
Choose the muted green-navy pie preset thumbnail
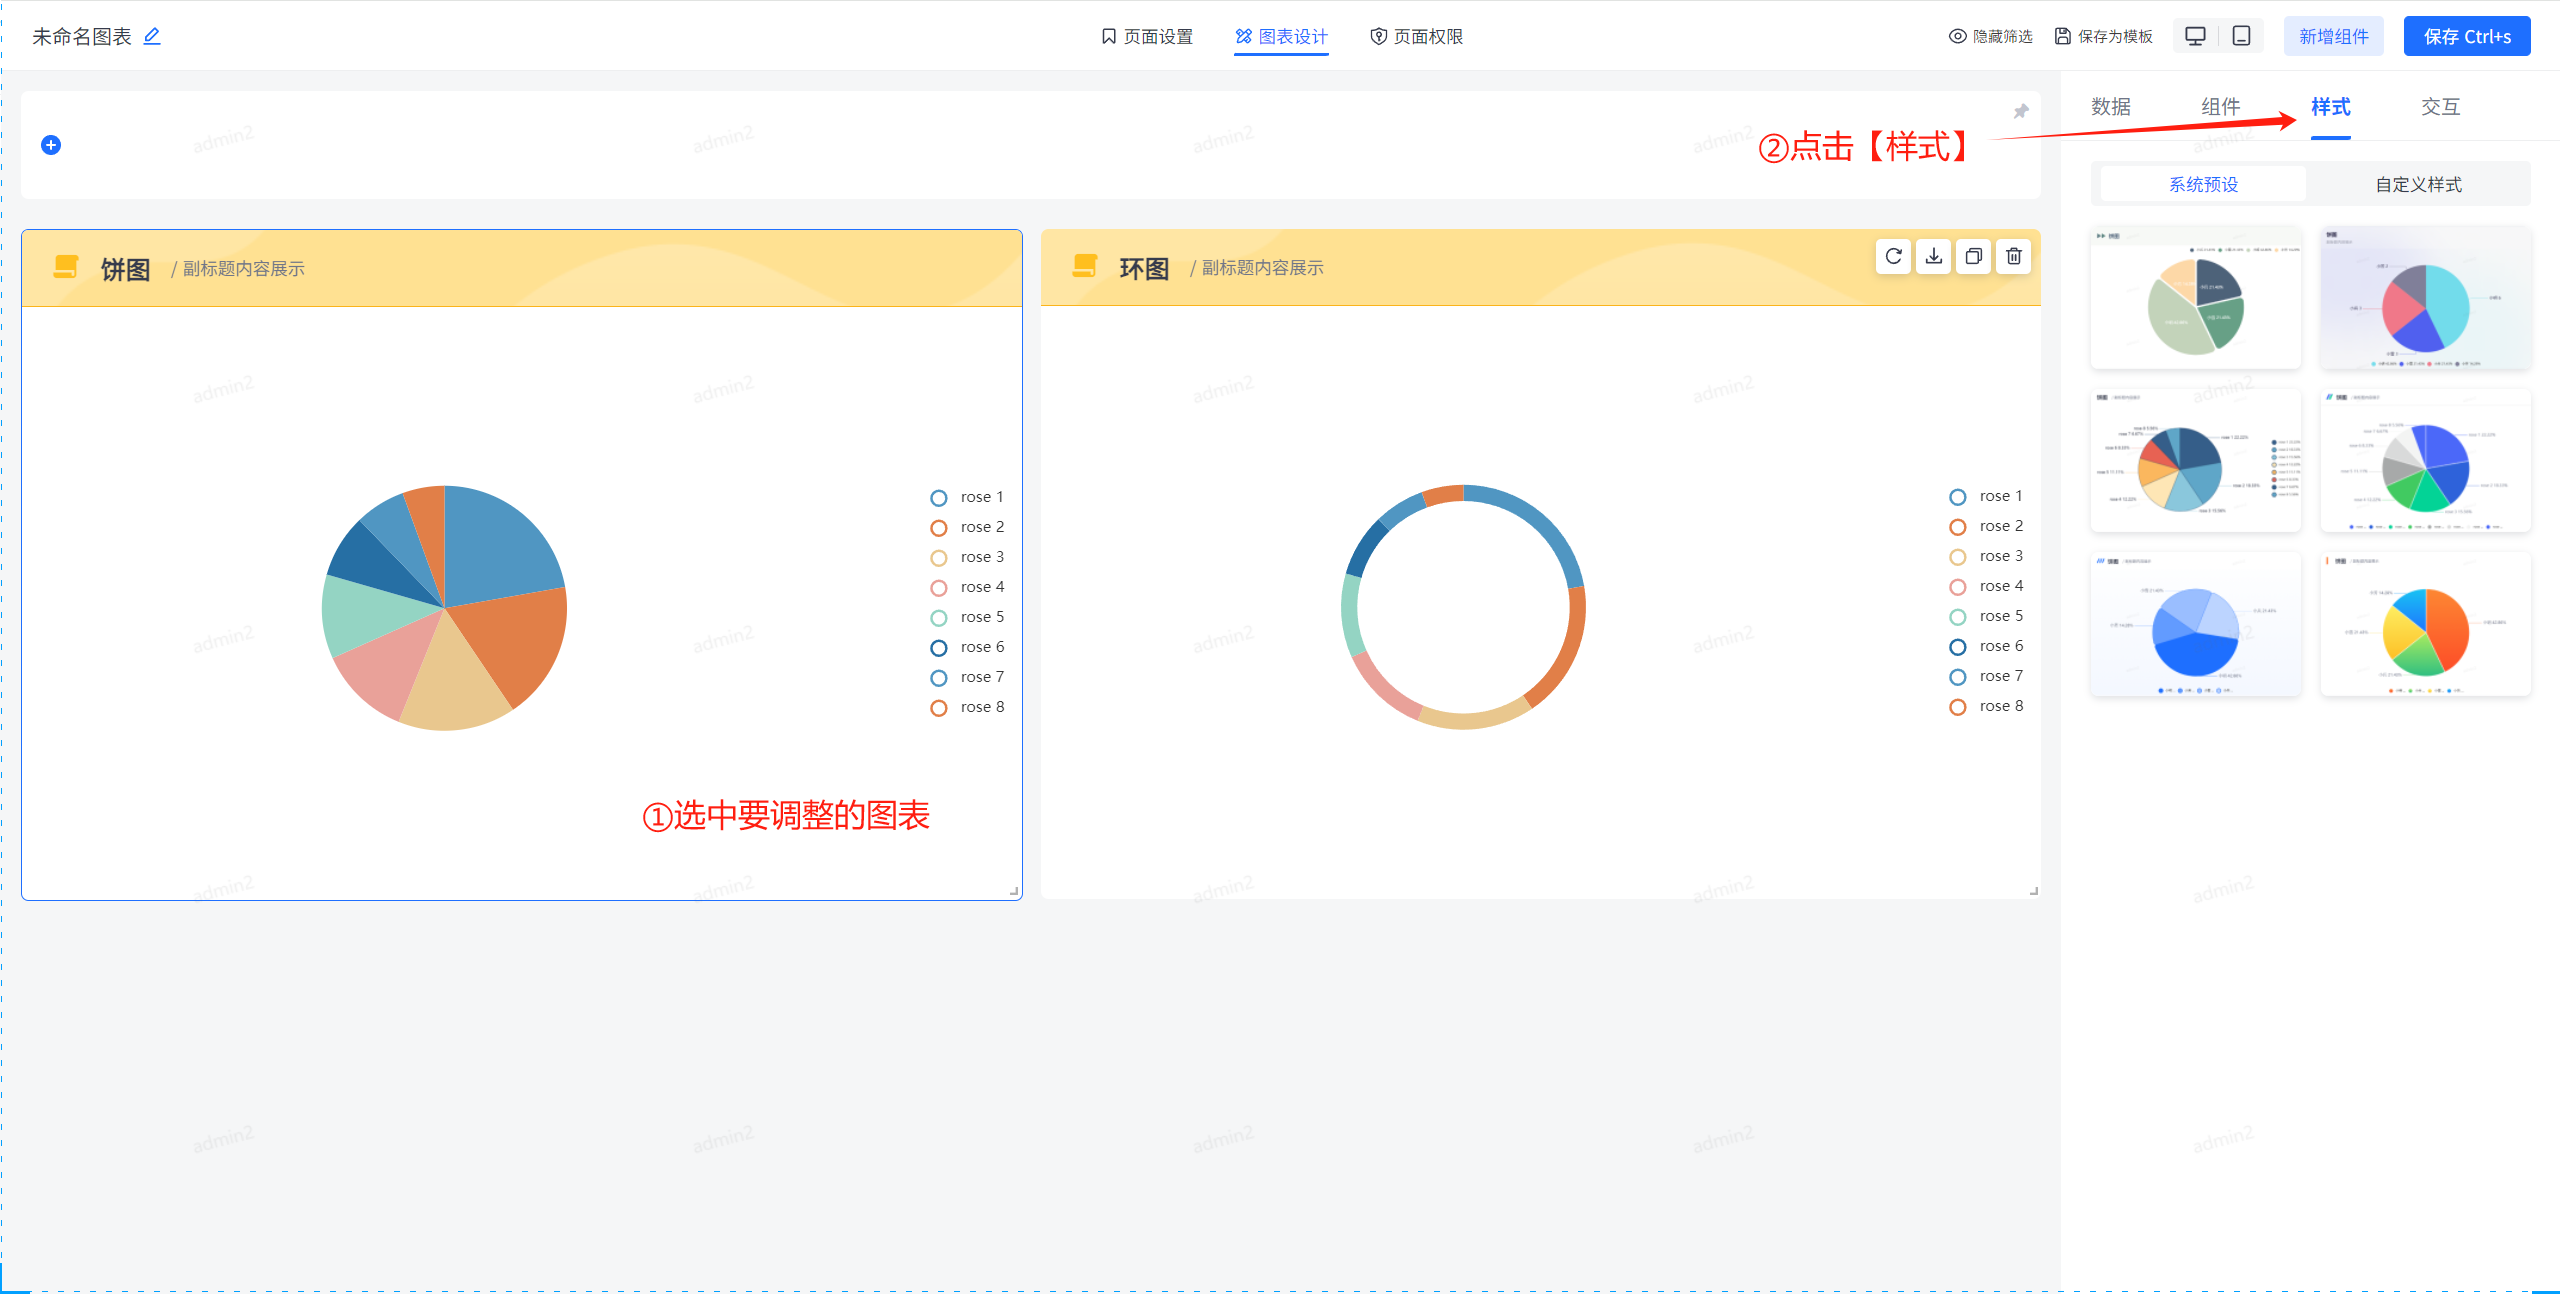click(2196, 297)
